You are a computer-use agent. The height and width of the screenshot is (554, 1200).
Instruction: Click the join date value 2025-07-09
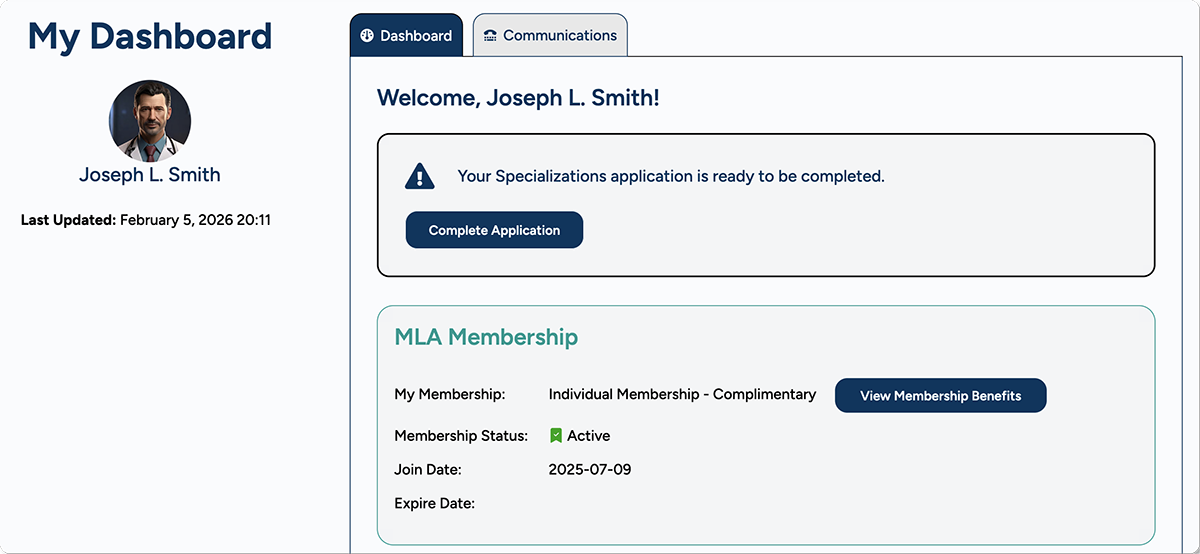point(590,470)
